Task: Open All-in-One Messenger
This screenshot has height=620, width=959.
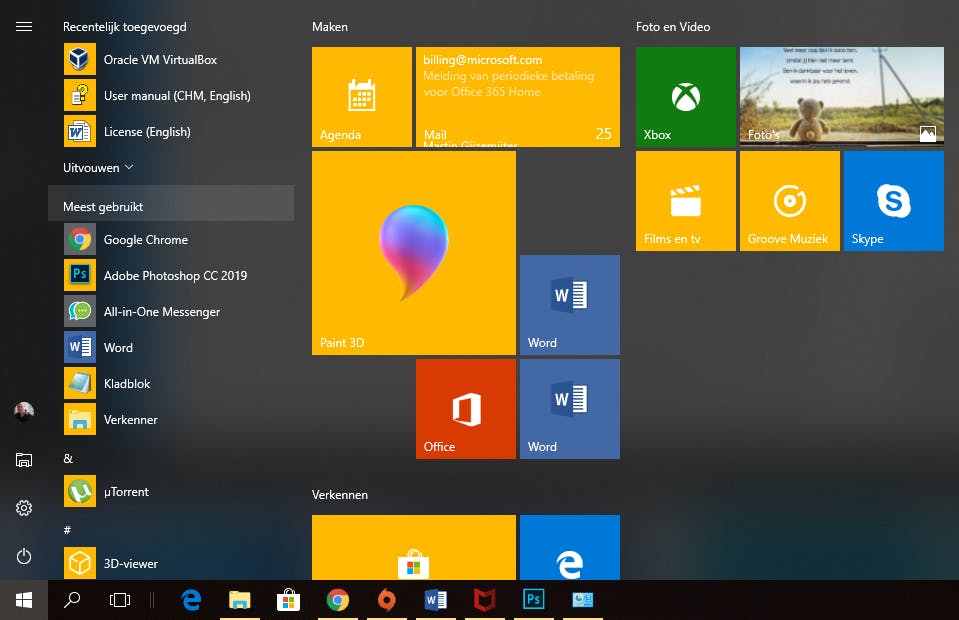Action: 171,311
